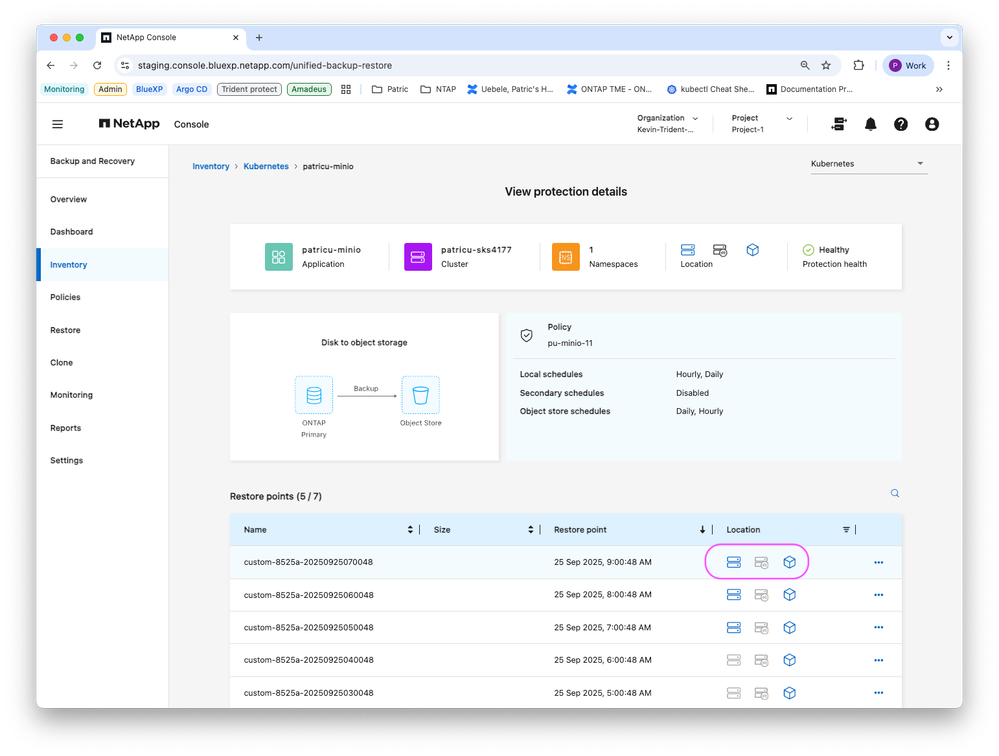
Task: Click the agents/connector icon in header
Action: (x=839, y=124)
